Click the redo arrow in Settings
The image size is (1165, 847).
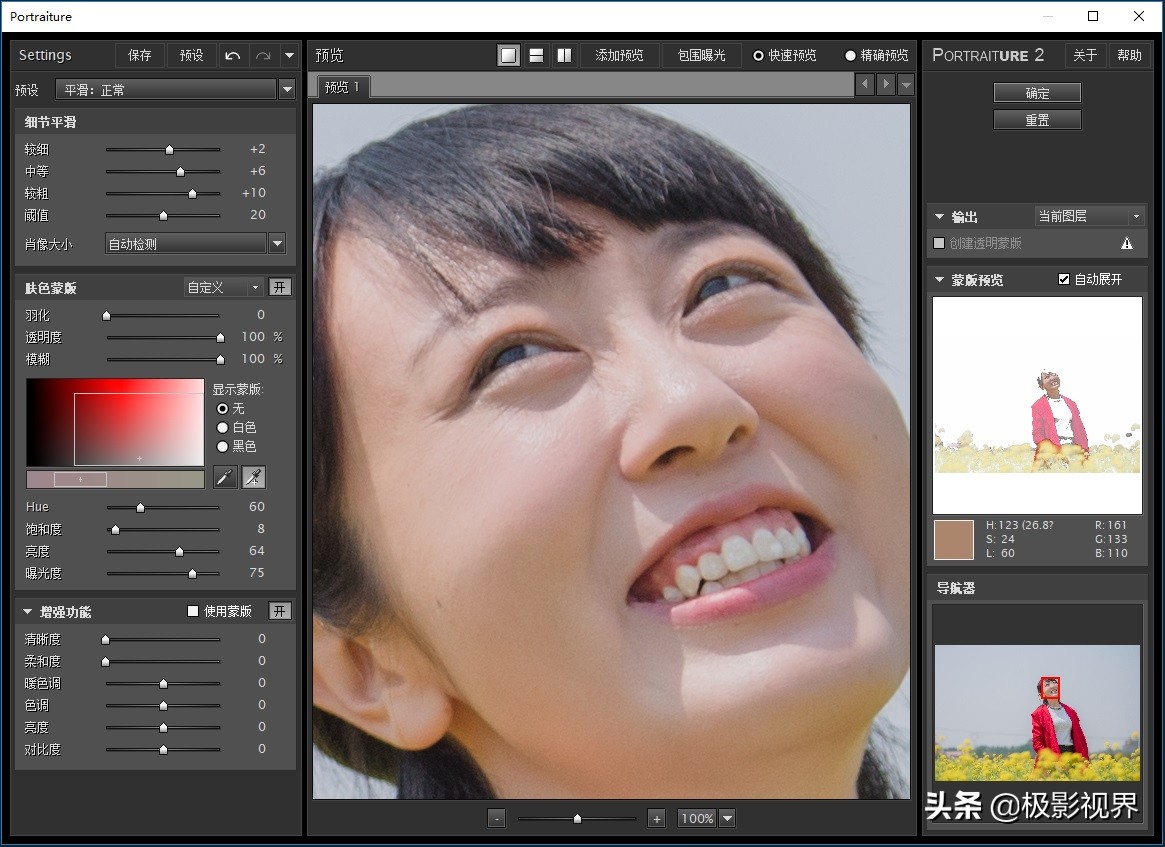click(263, 56)
